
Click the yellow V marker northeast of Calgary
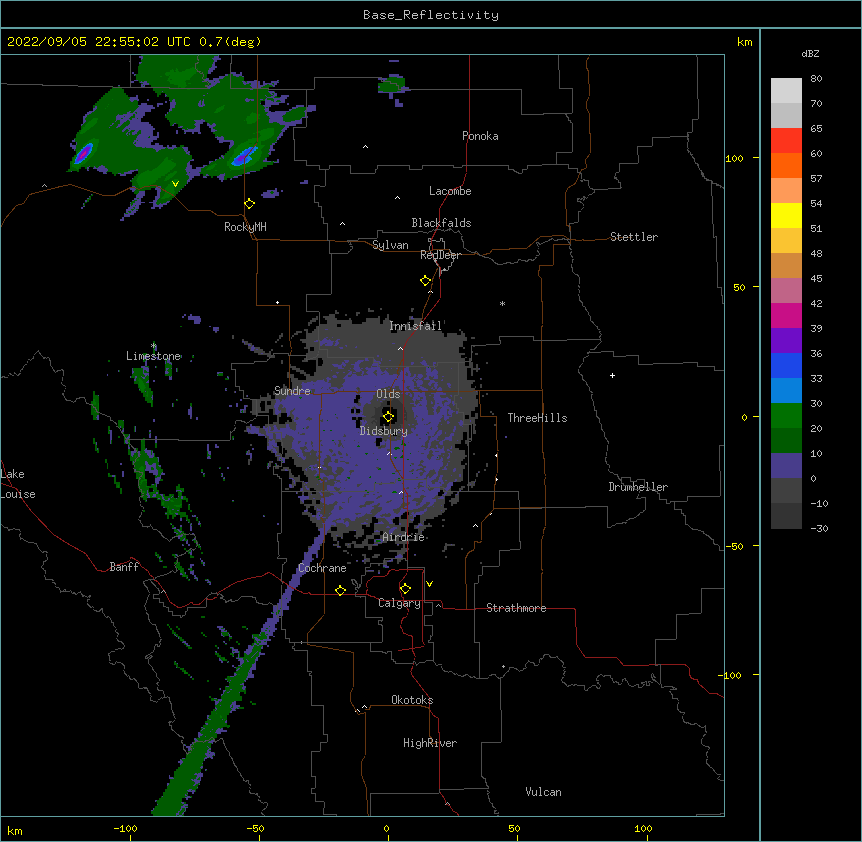[429, 584]
